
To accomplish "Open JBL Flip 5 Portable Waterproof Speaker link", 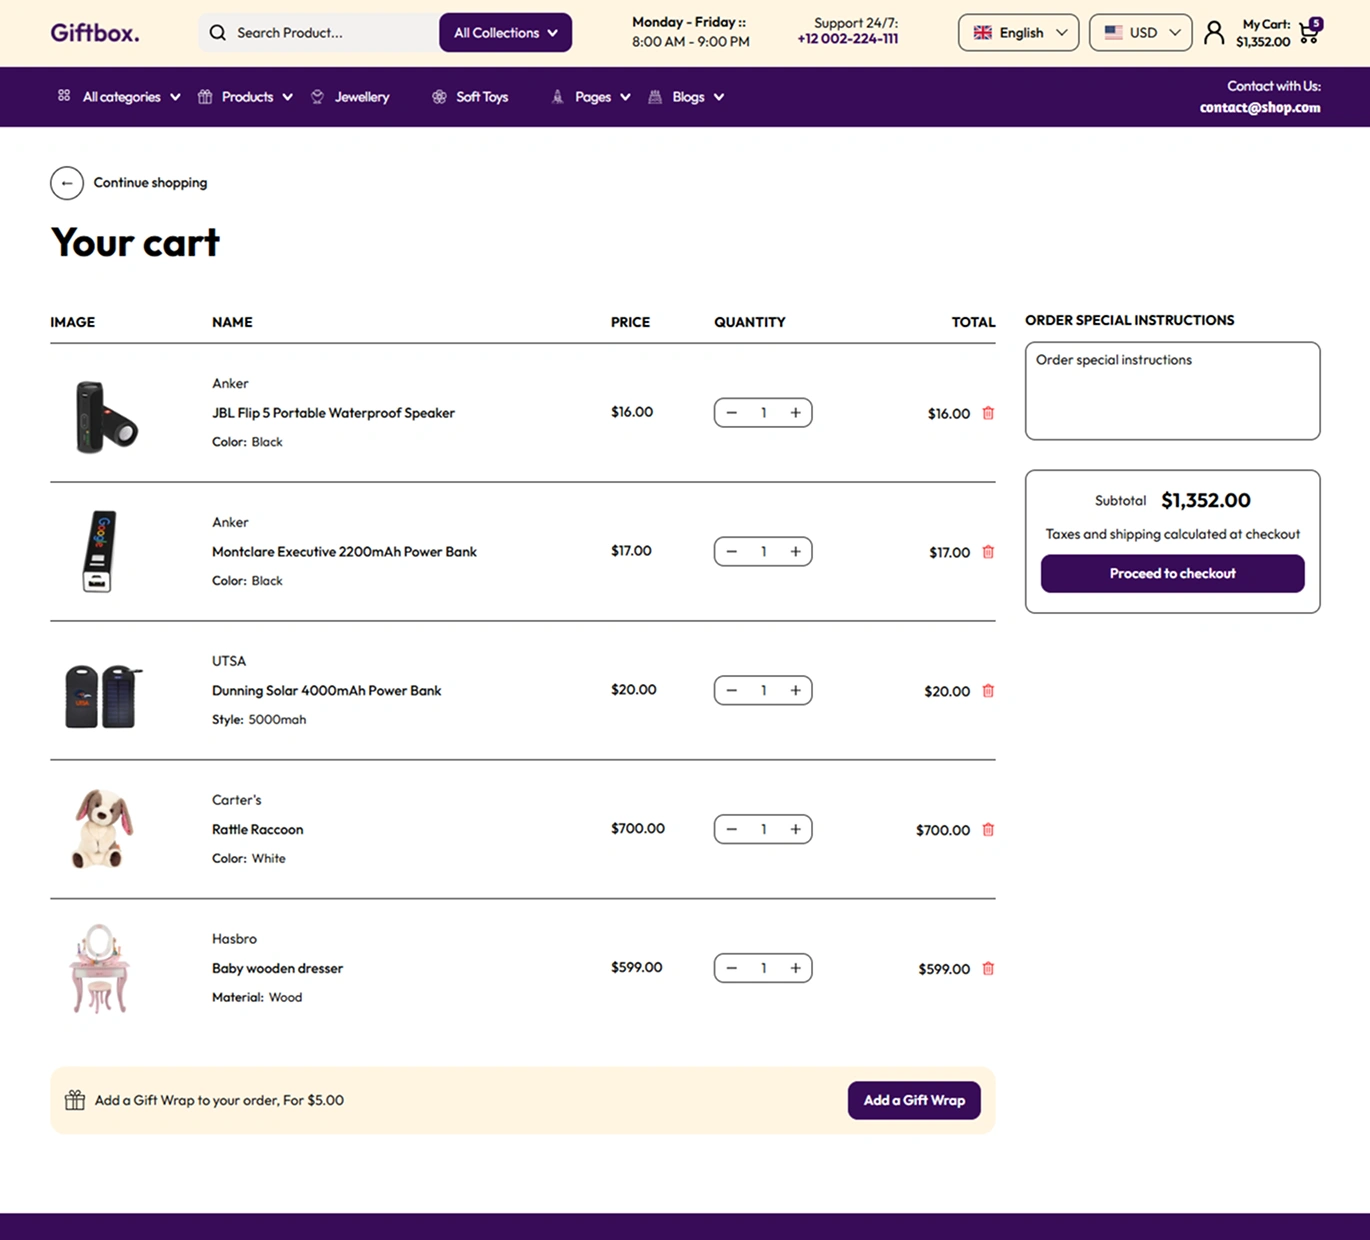I will [333, 413].
